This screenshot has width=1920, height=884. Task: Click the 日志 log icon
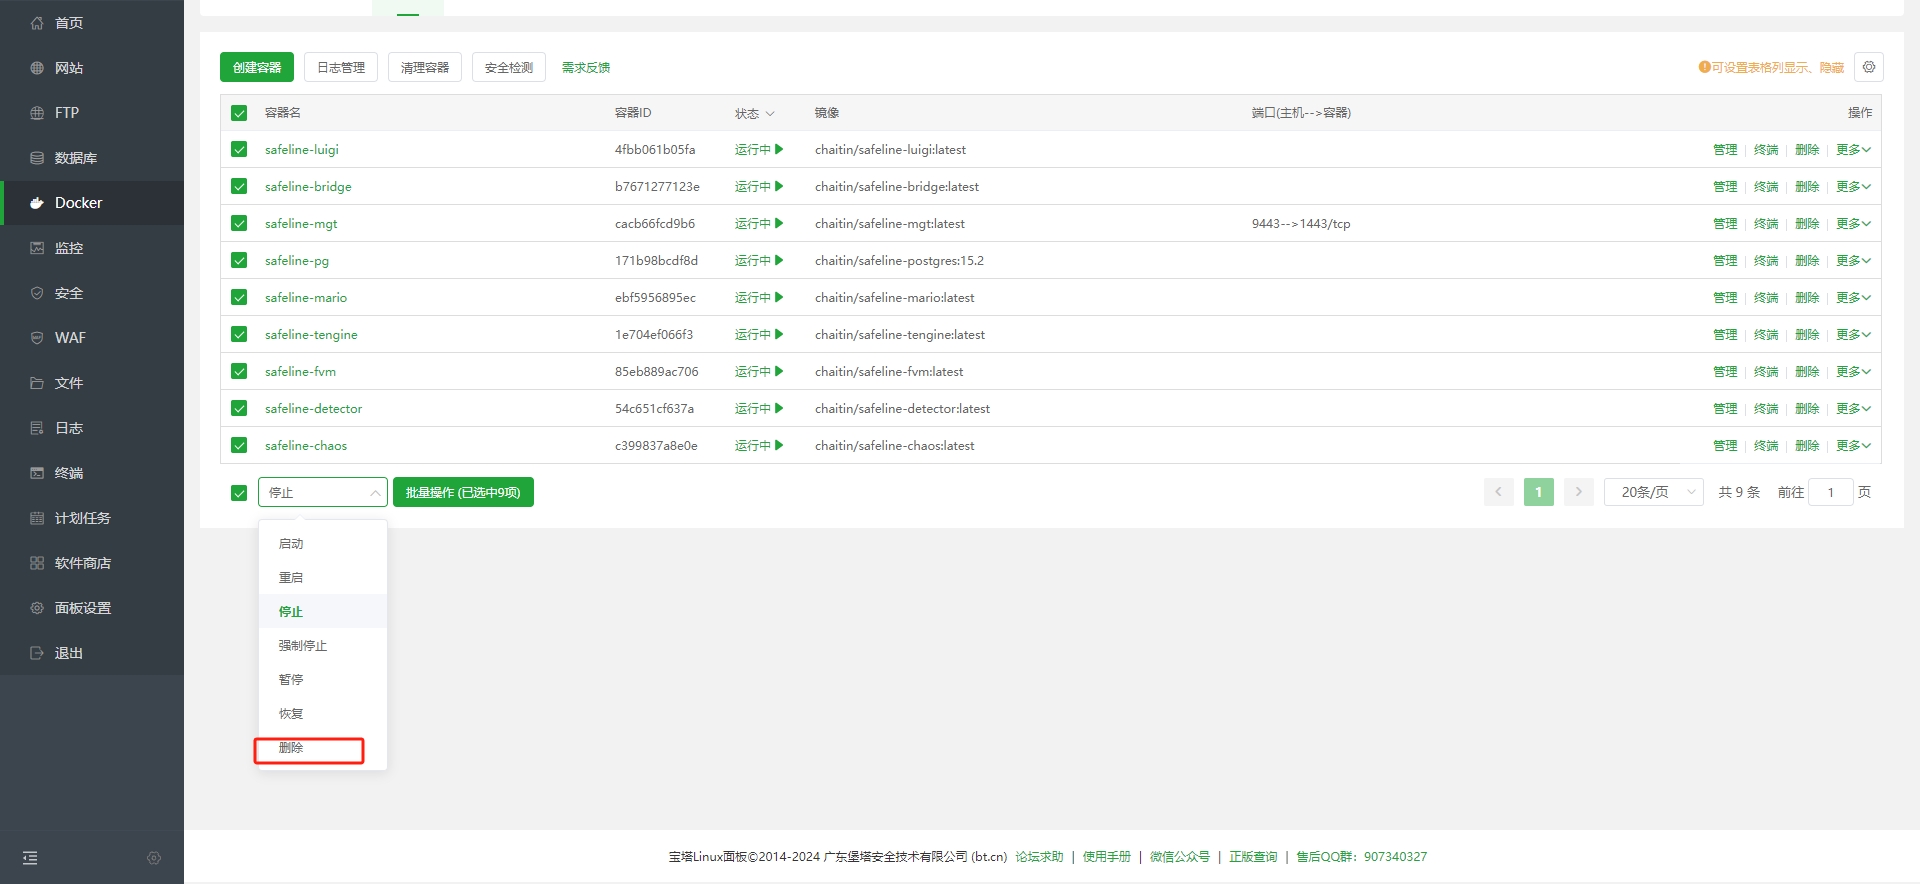(37, 428)
